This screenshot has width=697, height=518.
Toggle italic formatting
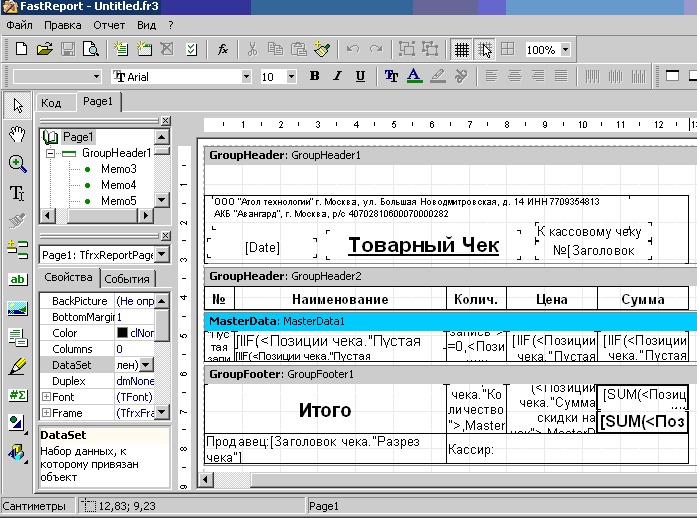tap(337, 76)
